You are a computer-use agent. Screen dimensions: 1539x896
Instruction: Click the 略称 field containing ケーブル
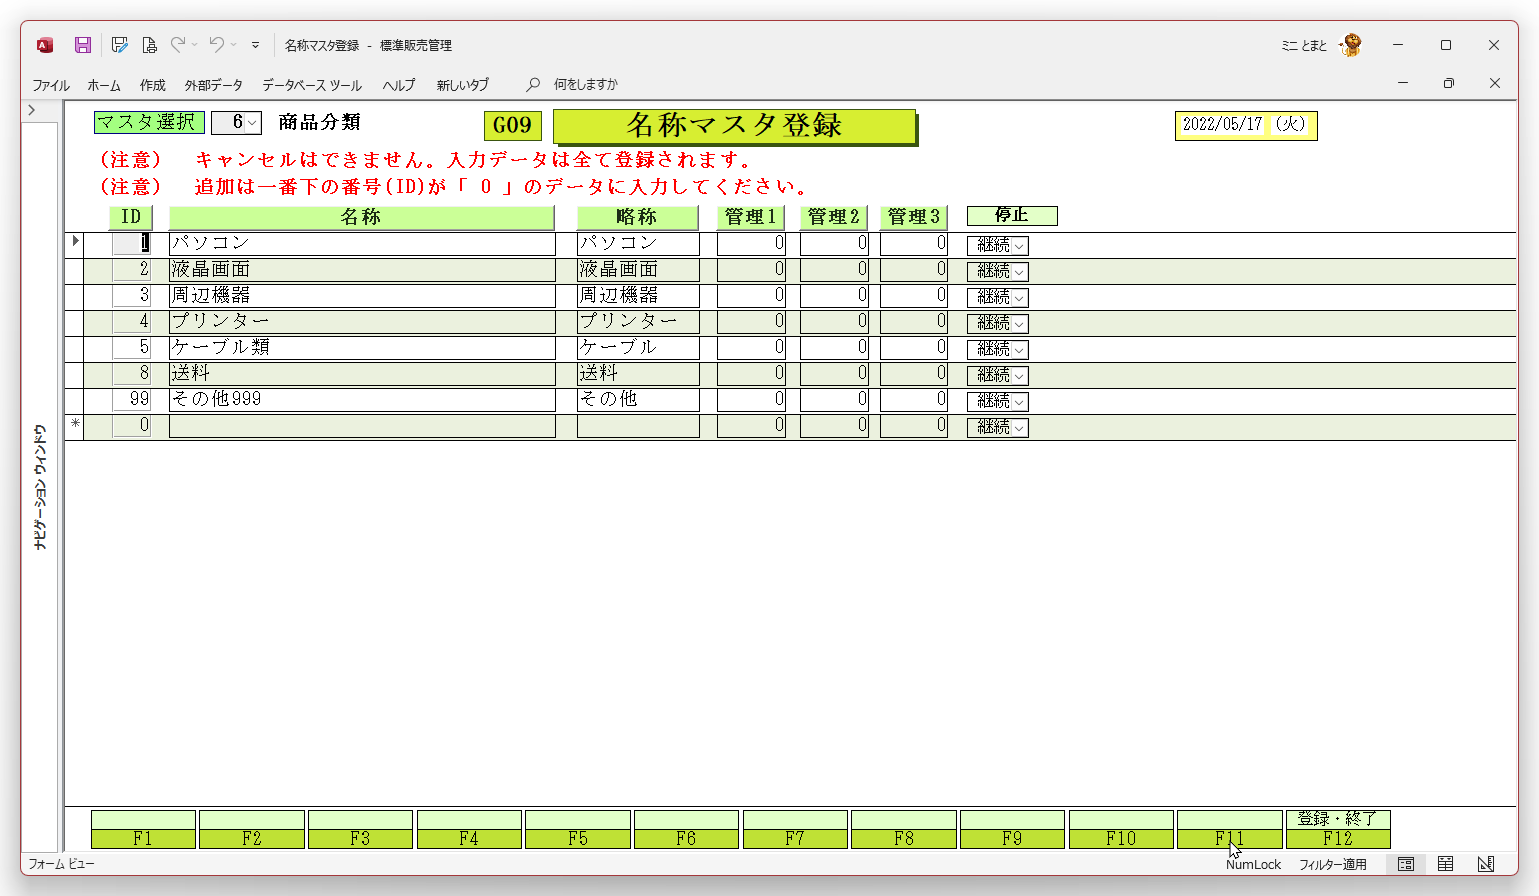point(638,347)
